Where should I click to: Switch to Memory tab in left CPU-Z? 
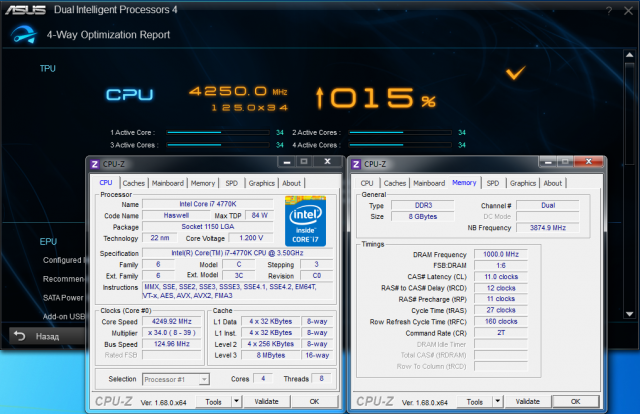(203, 183)
